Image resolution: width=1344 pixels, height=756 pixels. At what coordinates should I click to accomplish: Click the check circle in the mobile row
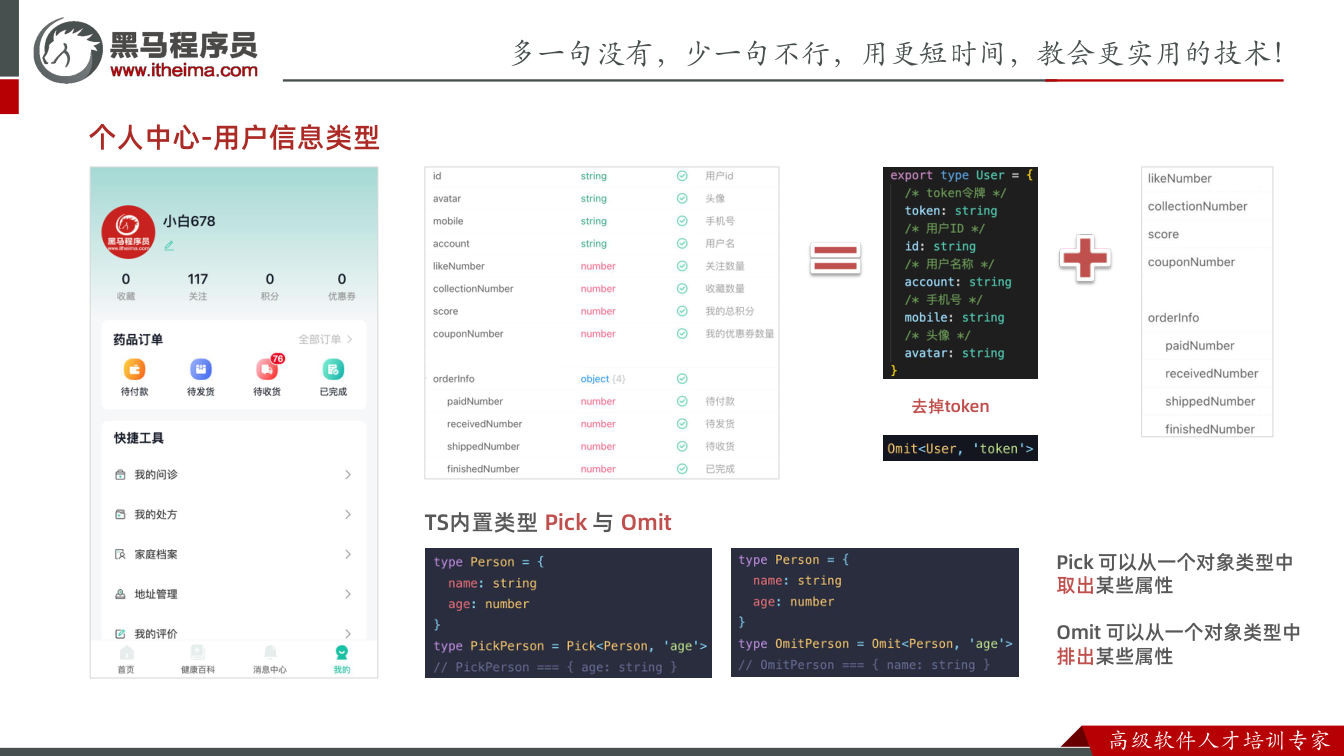pyautogui.click(x=682, y=221)
